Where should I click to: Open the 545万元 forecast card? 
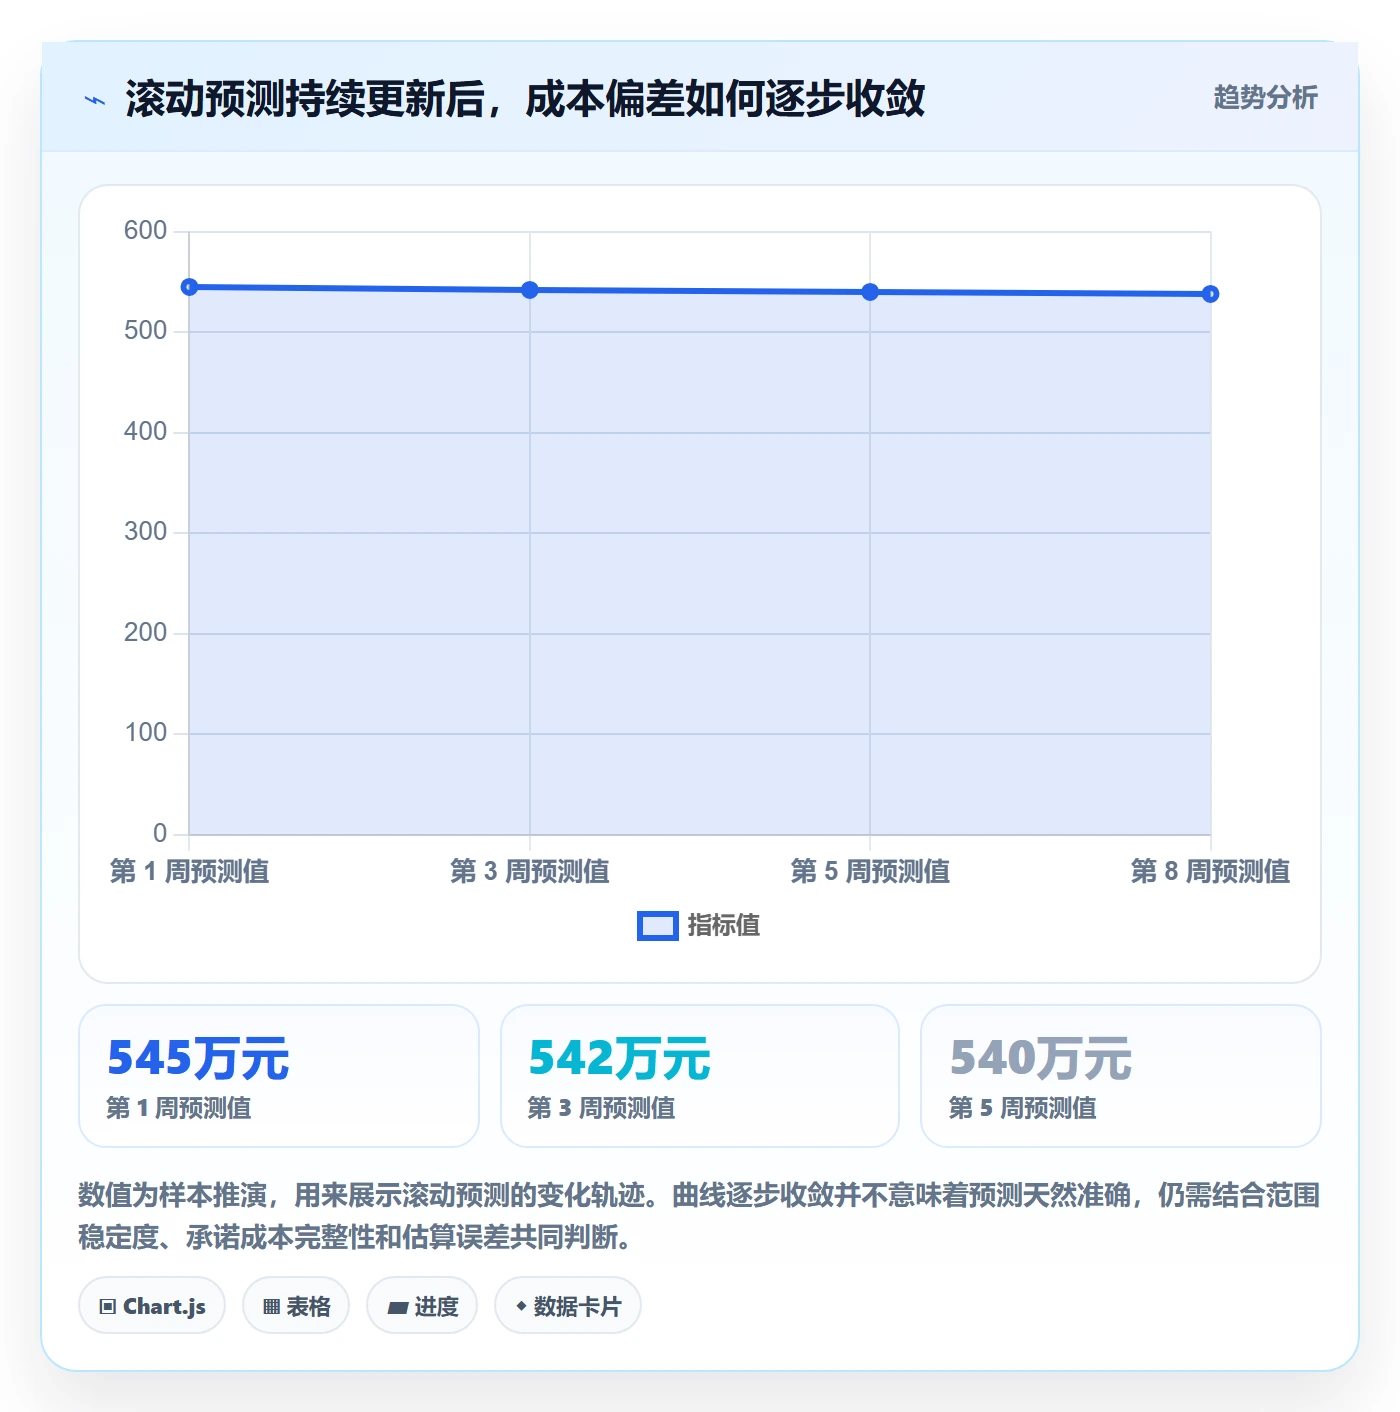click(x=279, y=1076)
